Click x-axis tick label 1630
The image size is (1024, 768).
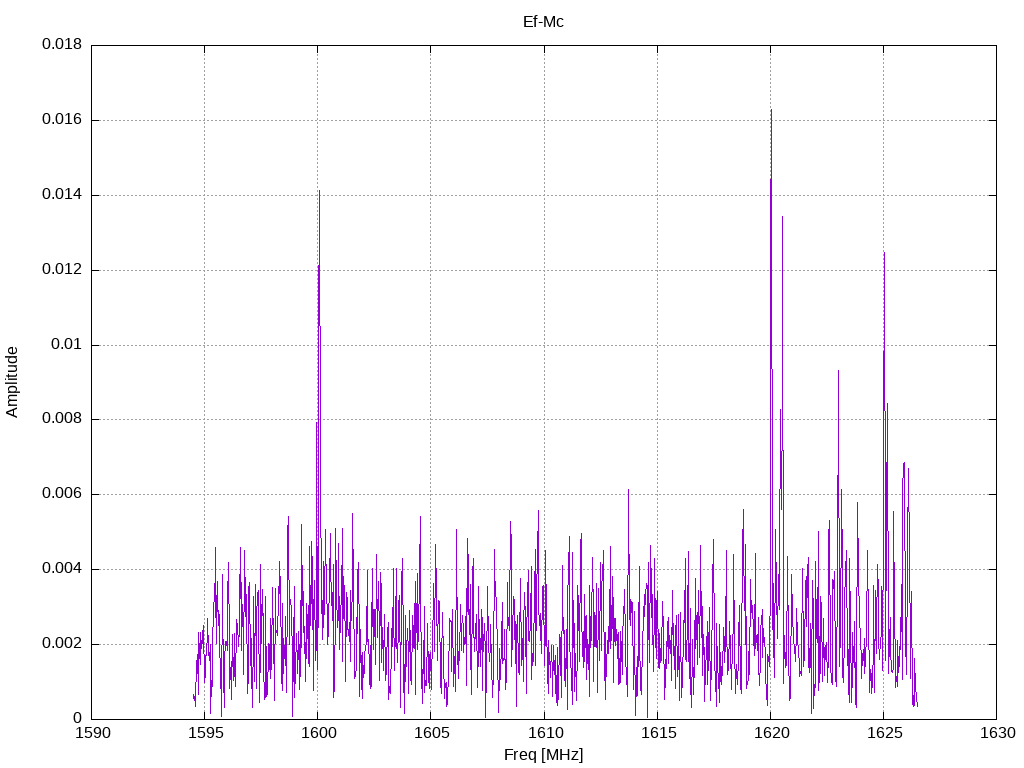[x=998, y=733]
